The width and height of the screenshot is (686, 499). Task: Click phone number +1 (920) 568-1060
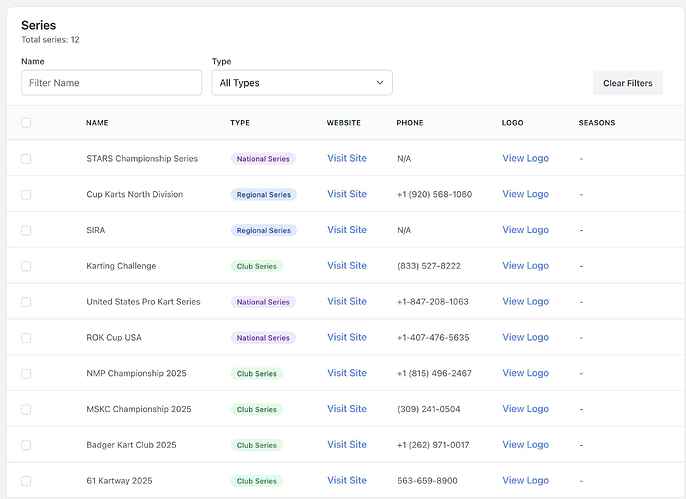pyautogui.click(x=434, y=194)
